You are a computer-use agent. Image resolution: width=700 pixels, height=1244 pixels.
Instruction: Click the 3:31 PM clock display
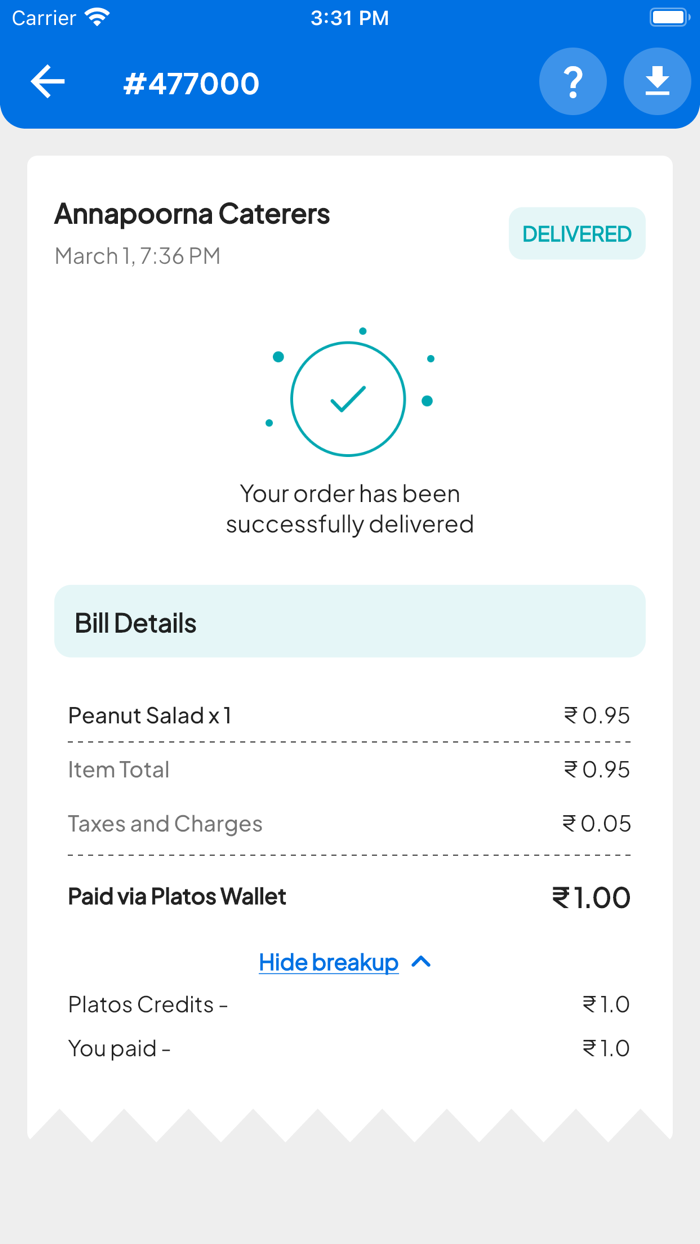pos(350,15)
